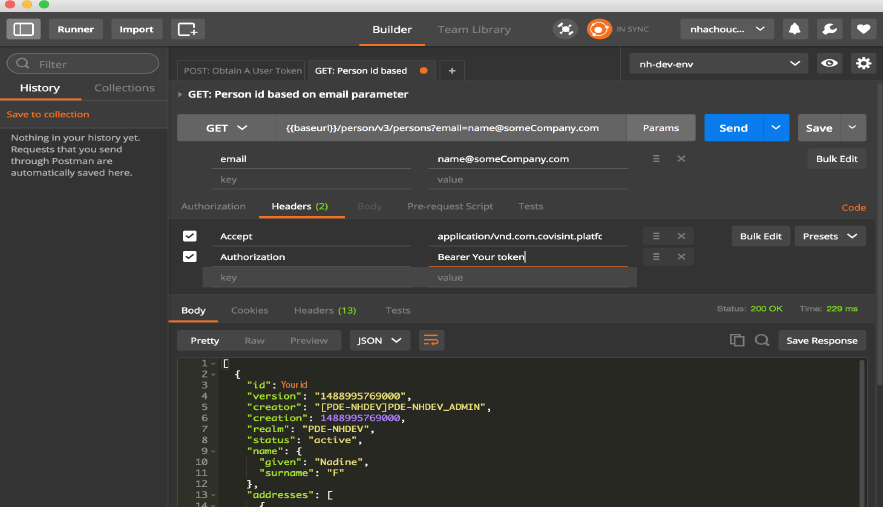Open a new window icon

pyautogui.click(x=187, y=29)
